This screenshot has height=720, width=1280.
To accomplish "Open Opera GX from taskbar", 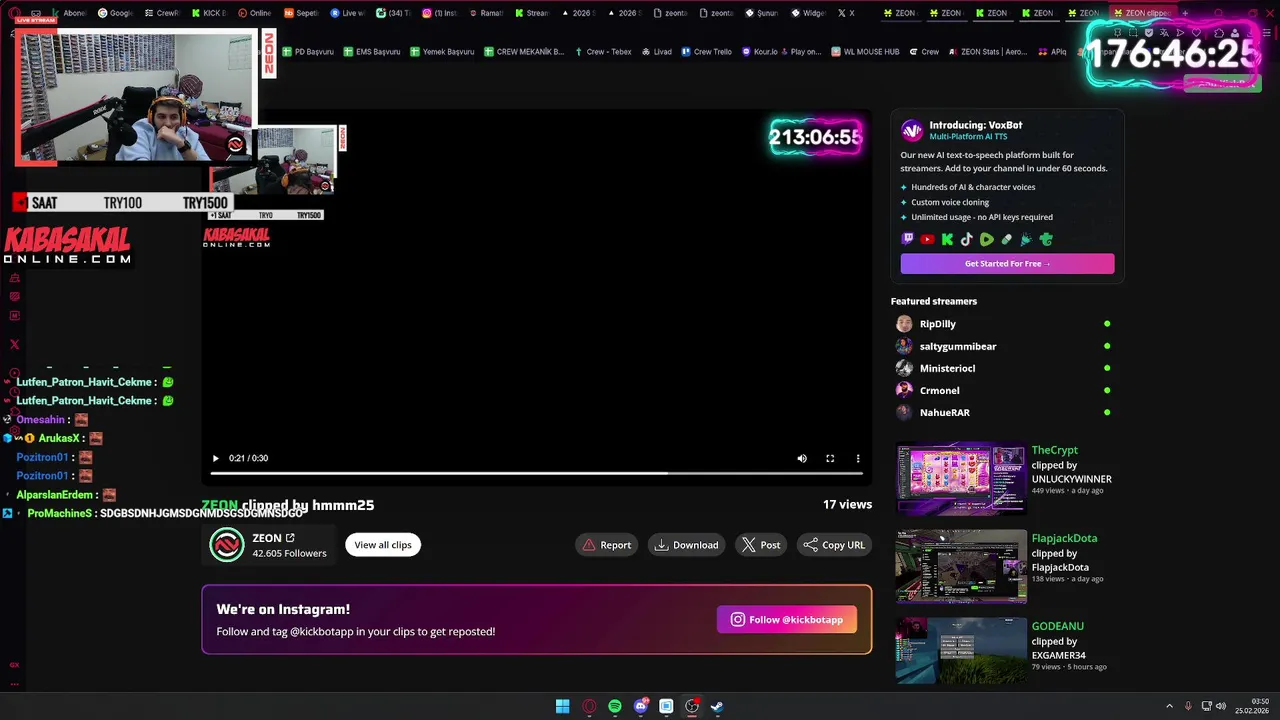I will tap(589, 706).
